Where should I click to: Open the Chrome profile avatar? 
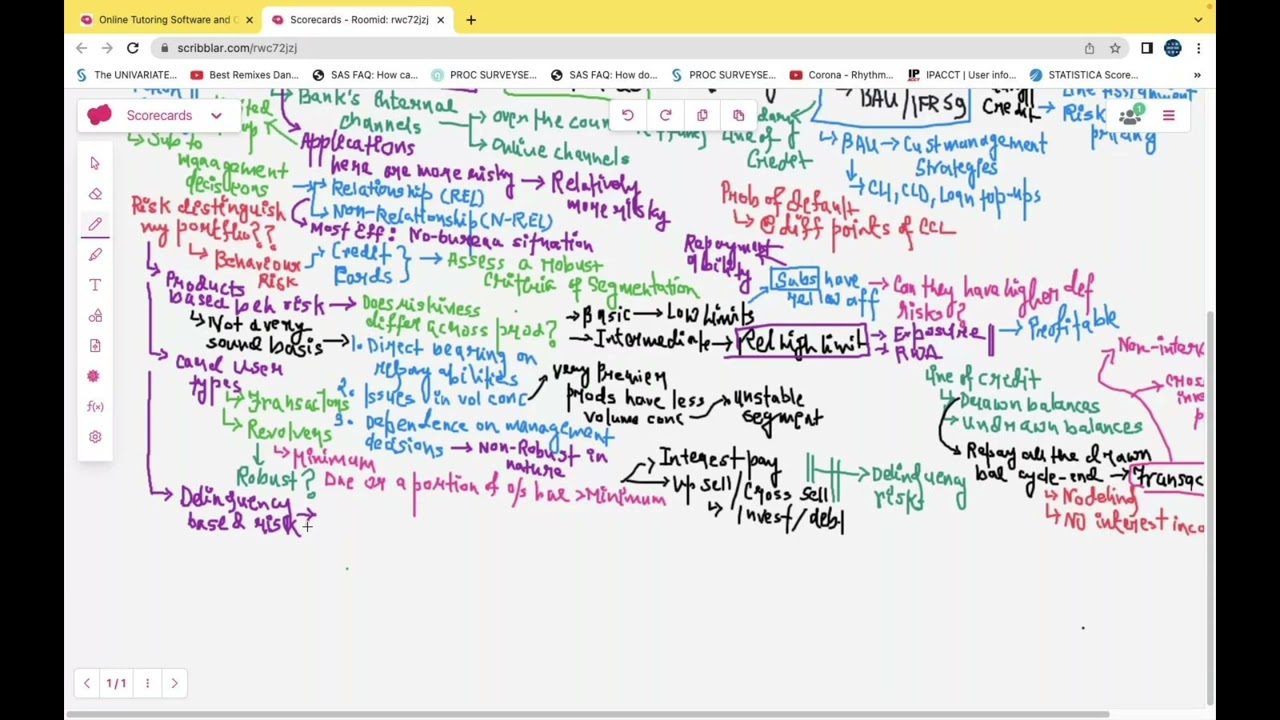click(x=1173, y=48)
